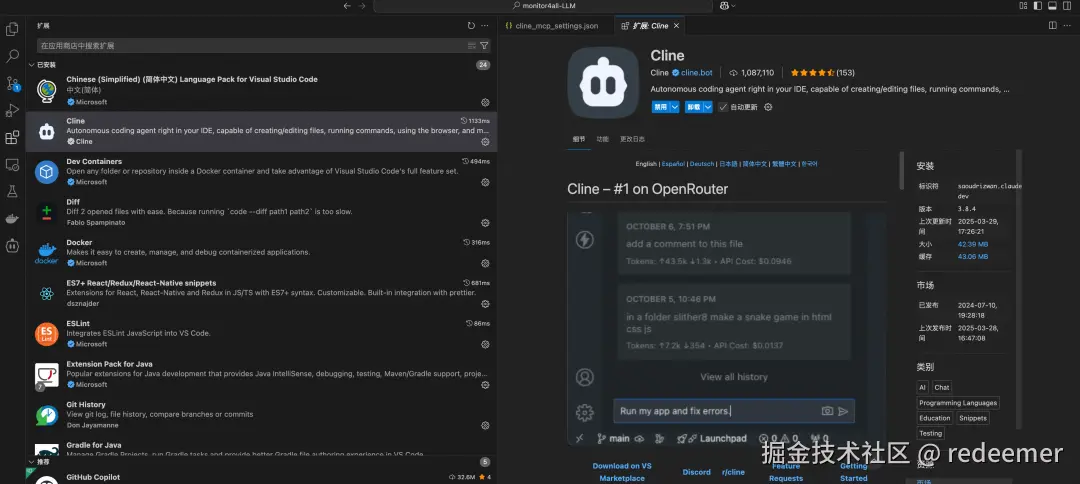Open Remote Explorer in activity bar

12,165
